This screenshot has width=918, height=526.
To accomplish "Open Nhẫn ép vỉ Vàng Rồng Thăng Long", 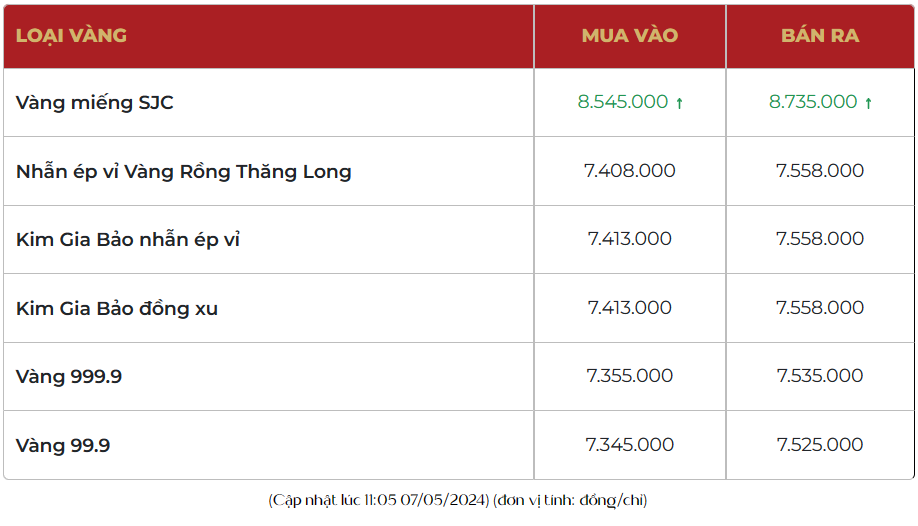I will coord(184,171).
